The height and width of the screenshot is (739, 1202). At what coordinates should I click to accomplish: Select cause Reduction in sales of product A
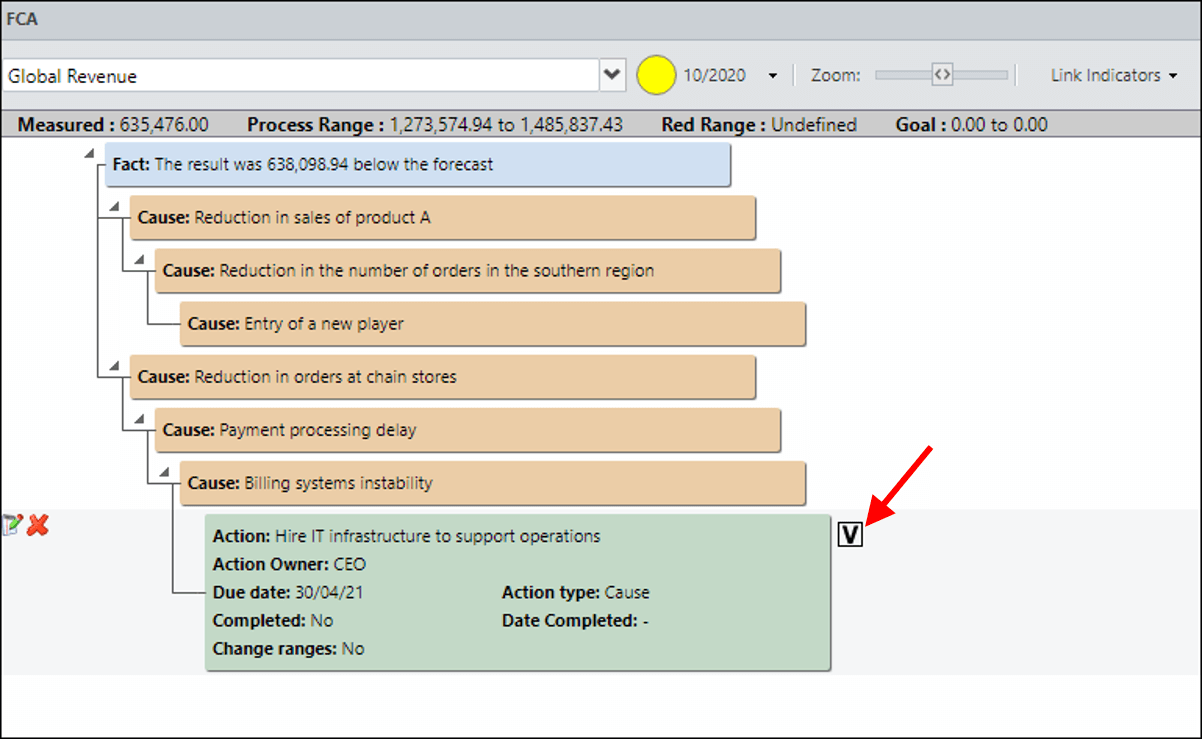443,217
